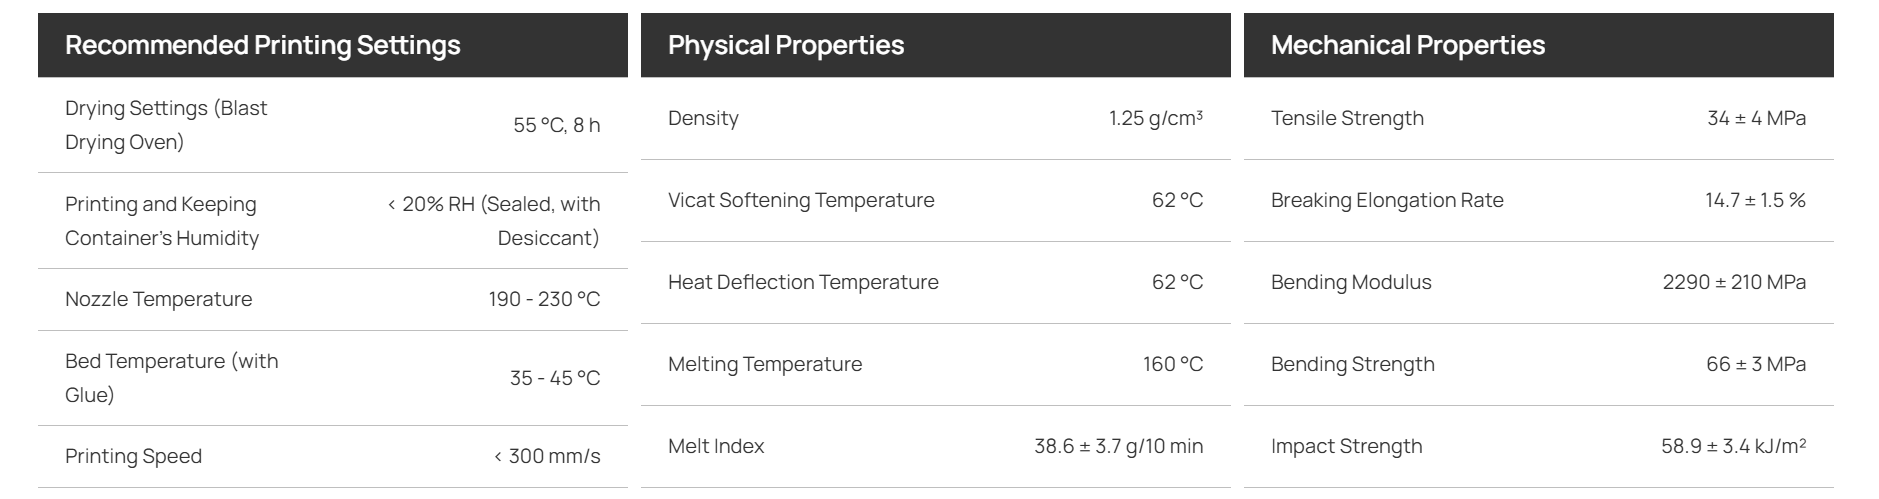This screenshot has width=1879, height=499.
Task: Click the 190 - 230 °C value
Action: pyautogui.click(x=544, y=299)
